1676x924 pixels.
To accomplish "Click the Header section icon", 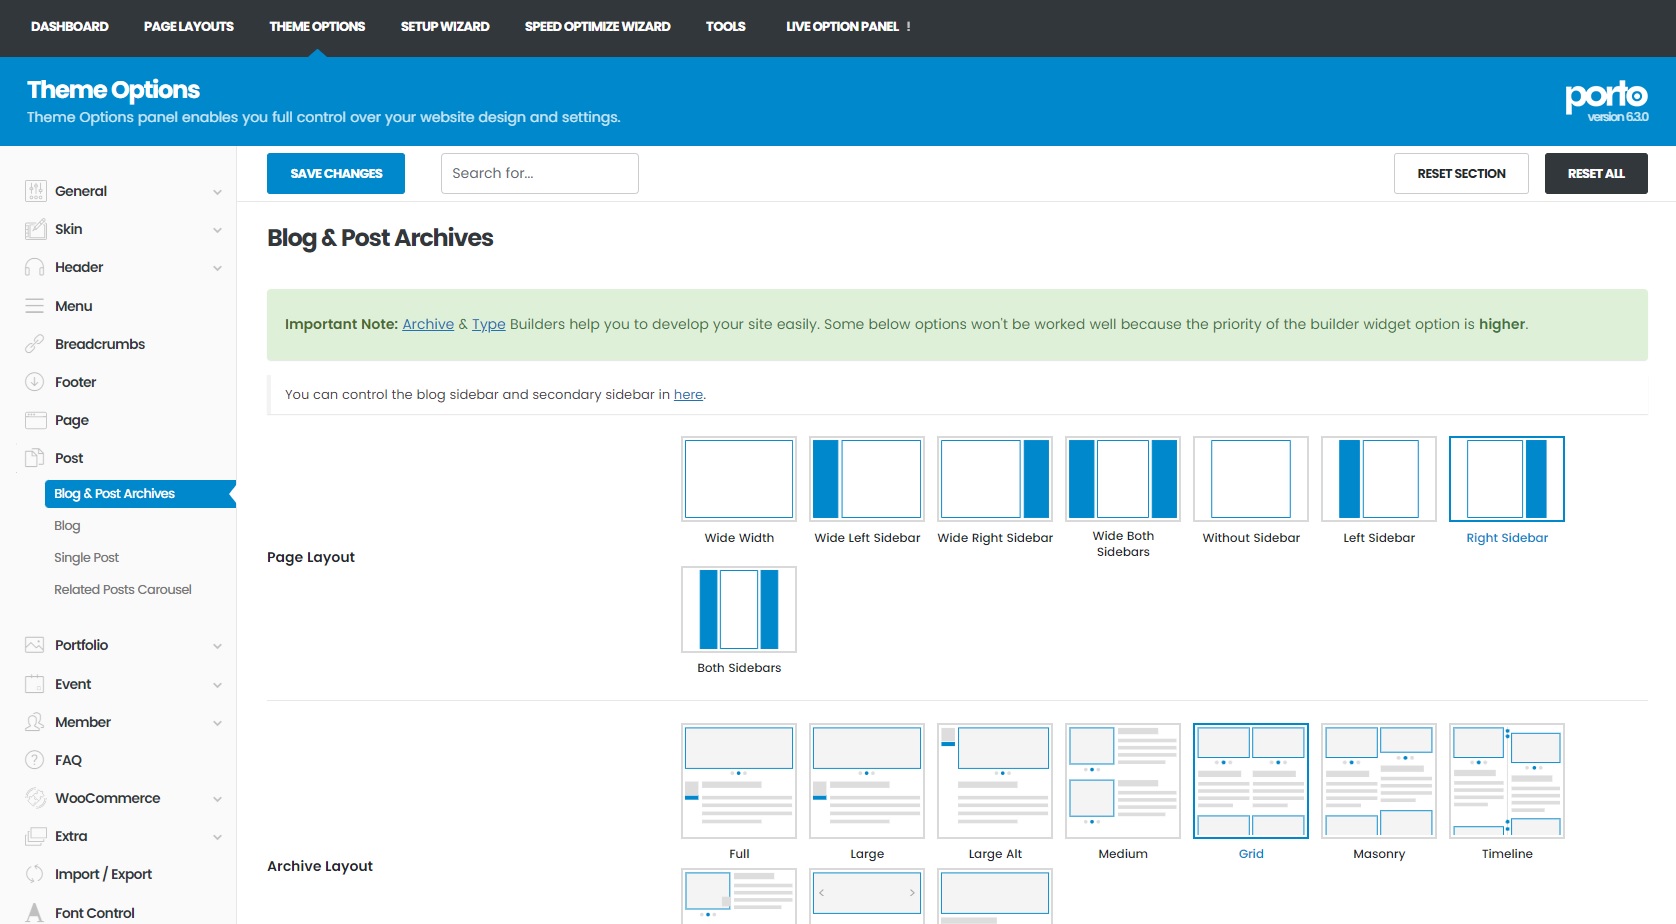I will click(x=35, y=267).
